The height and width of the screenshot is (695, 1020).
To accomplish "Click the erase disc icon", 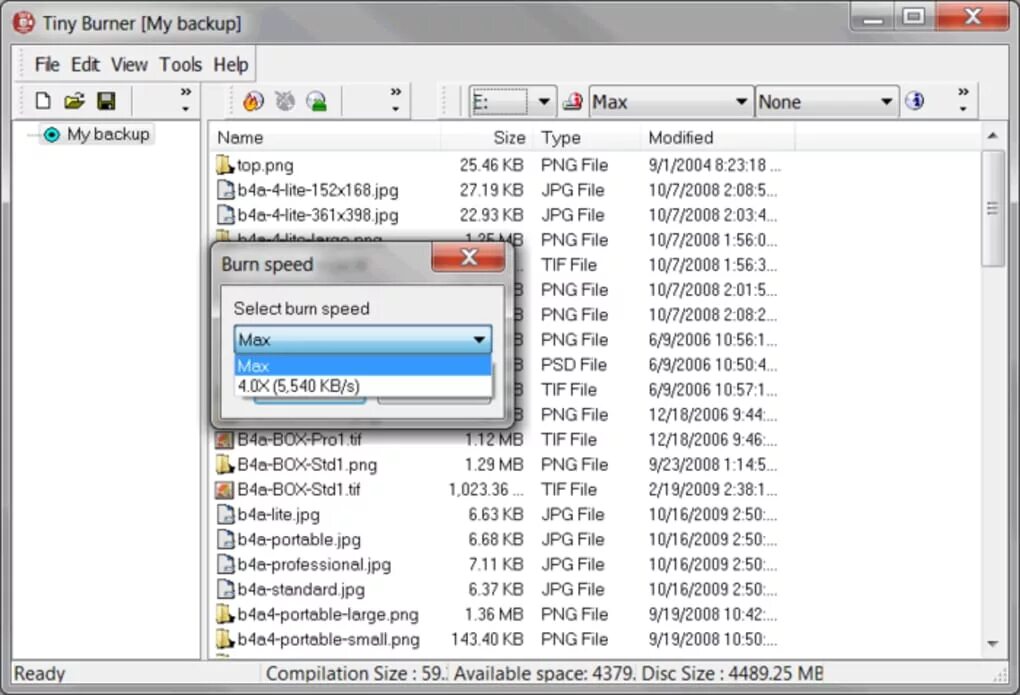I will point(285,101).
